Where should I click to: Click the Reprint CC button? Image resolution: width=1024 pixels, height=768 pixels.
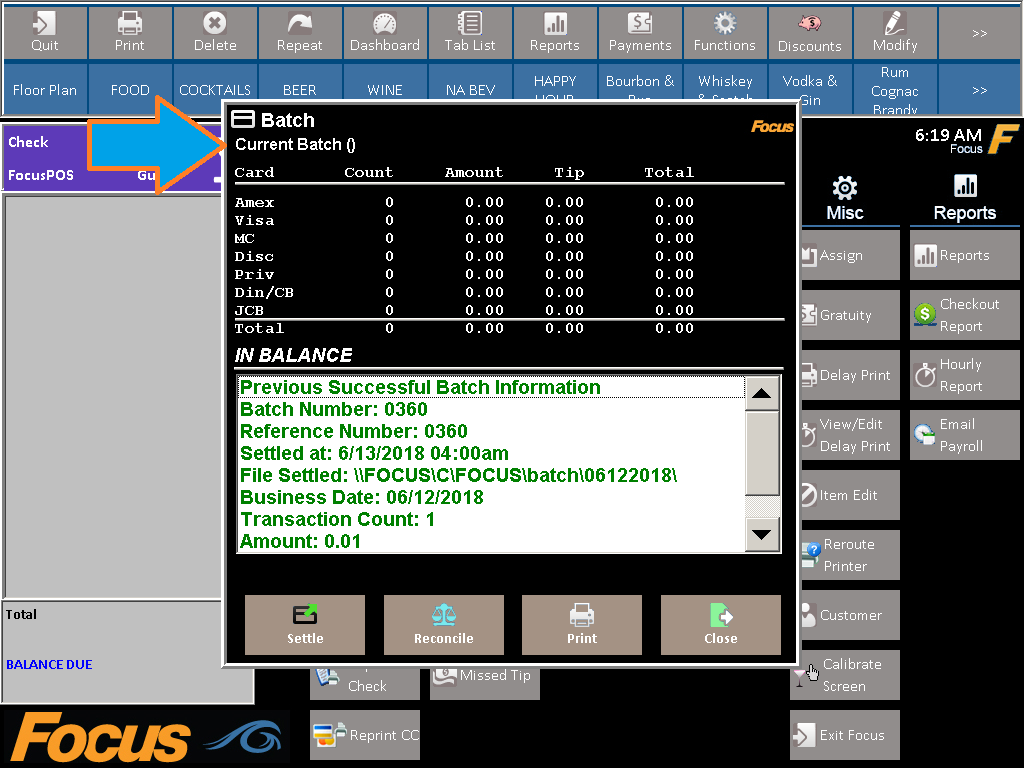click(x=365, y=735)
